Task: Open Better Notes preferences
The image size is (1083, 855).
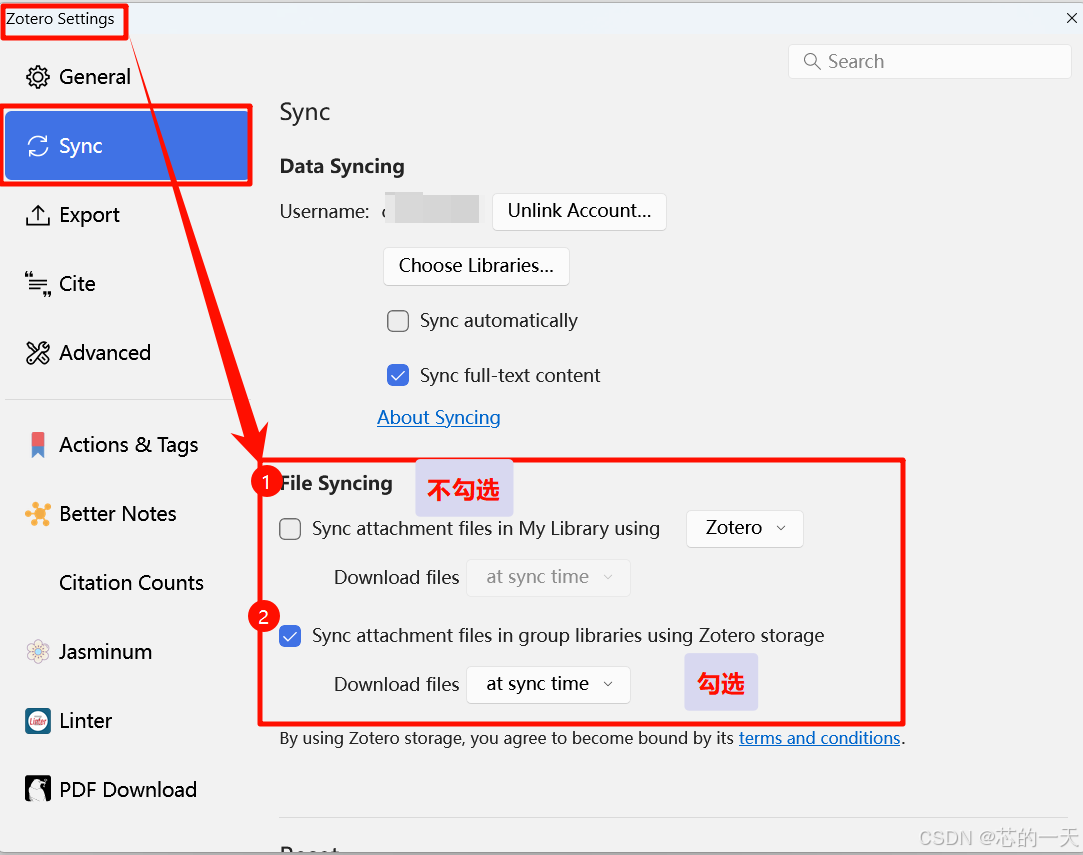Action: (x=126, y=514)
